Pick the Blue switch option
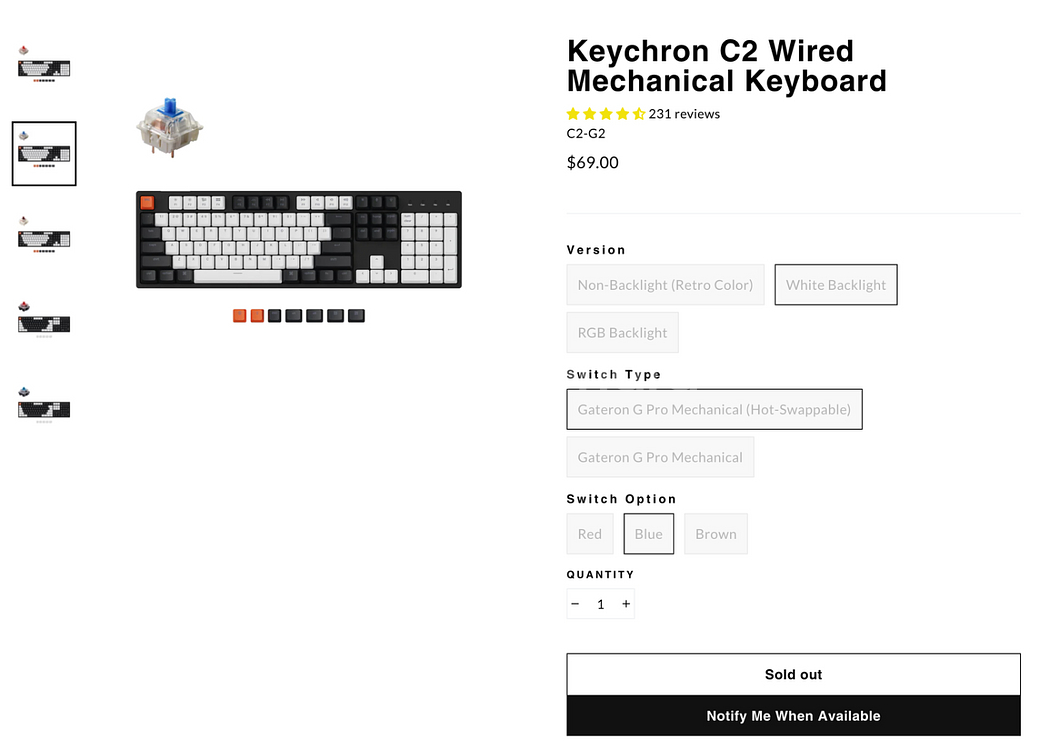This screenshot has height=750, width=1040. click(x=649, y=534)
